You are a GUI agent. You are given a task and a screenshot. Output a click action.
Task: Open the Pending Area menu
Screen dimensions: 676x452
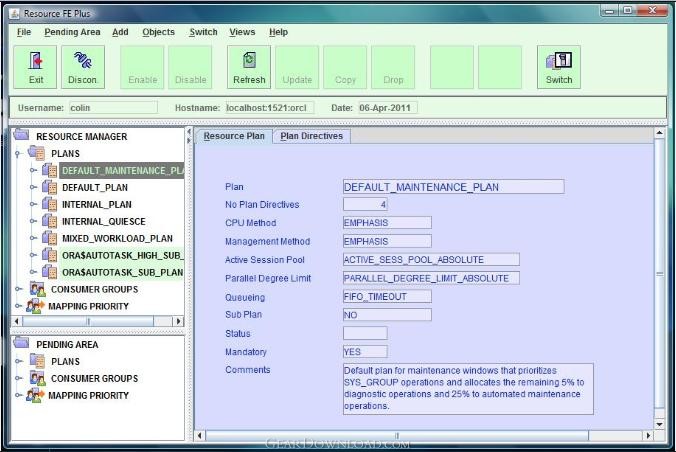pyautogui.click(x=72, y=32)
